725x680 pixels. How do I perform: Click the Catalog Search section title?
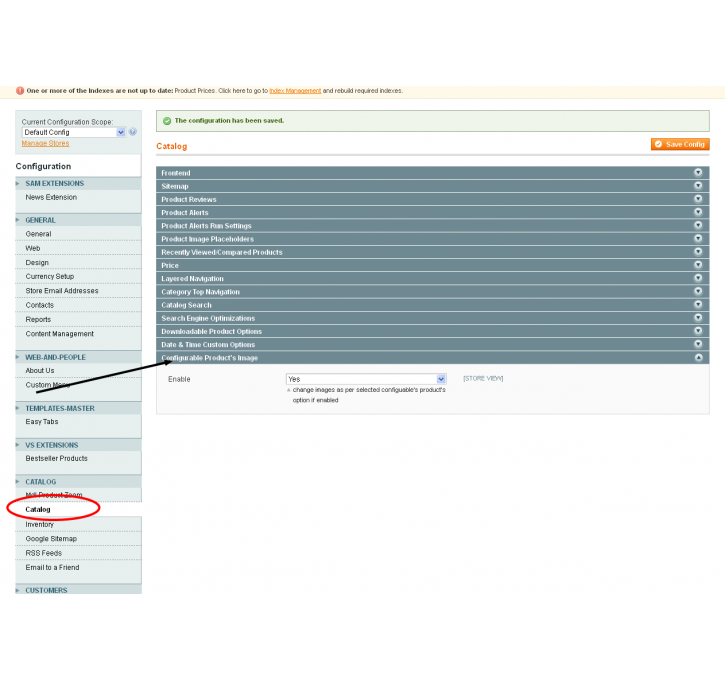tap(186, 305)
